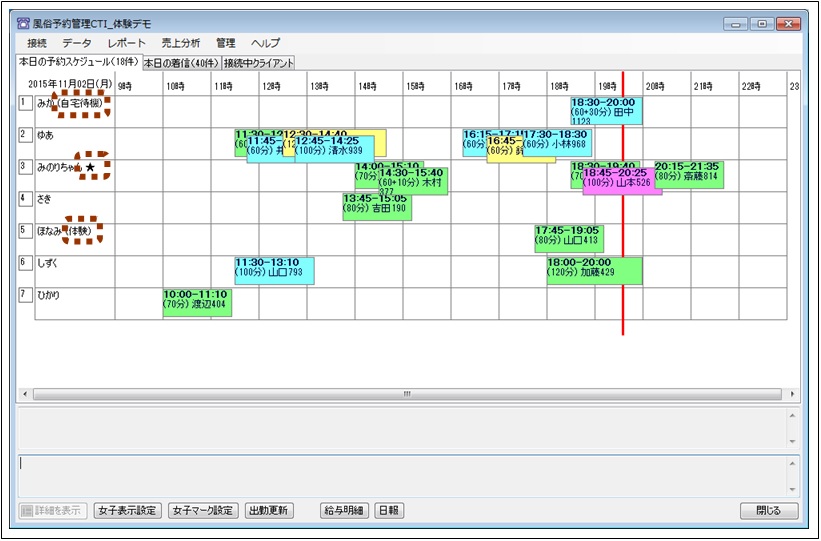821x541 pixels.
Task: Click the 女子表示設定 button
Action: [127, 510]
